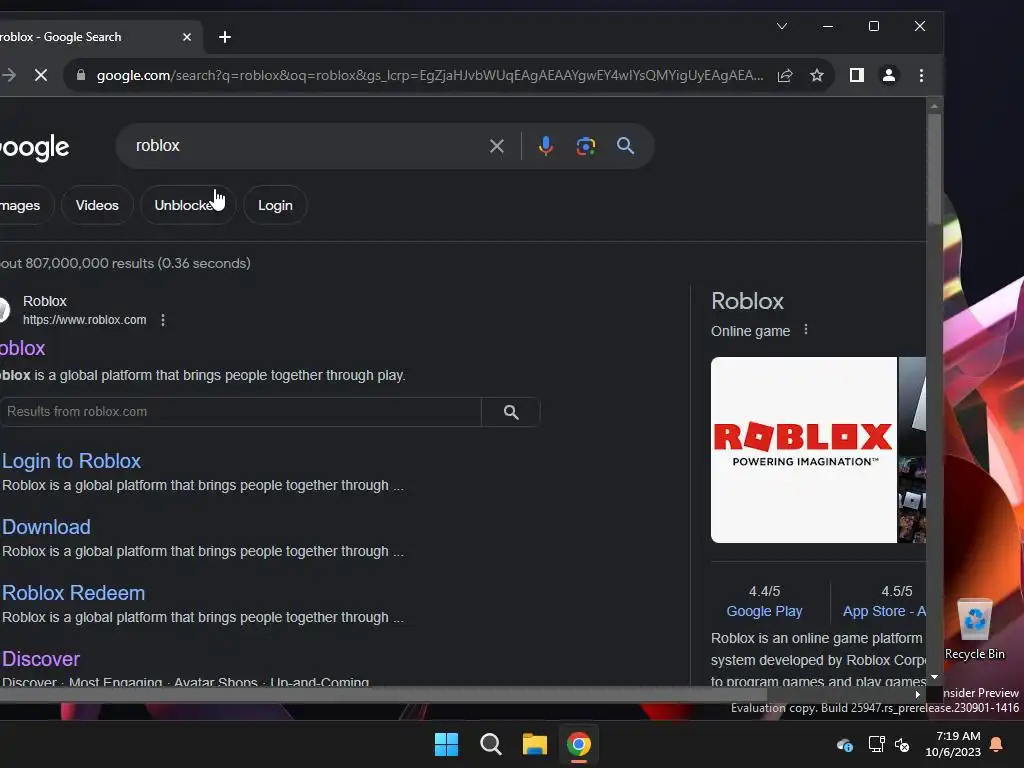Close the roblox Google Search tab
The height and width of the screenshot is (768, 1024).
click(187, 37)
